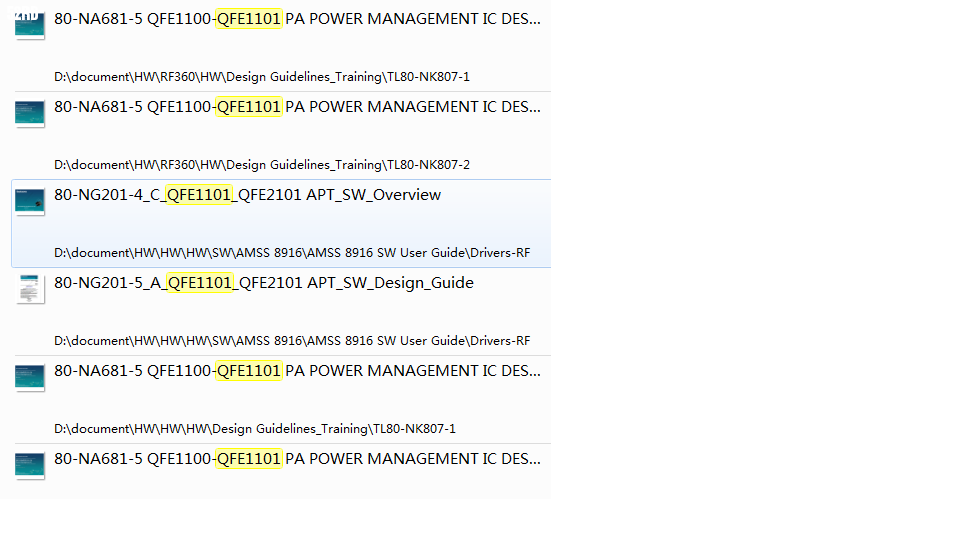Click the path ending in TL80-NK807-2

(262, 165)
